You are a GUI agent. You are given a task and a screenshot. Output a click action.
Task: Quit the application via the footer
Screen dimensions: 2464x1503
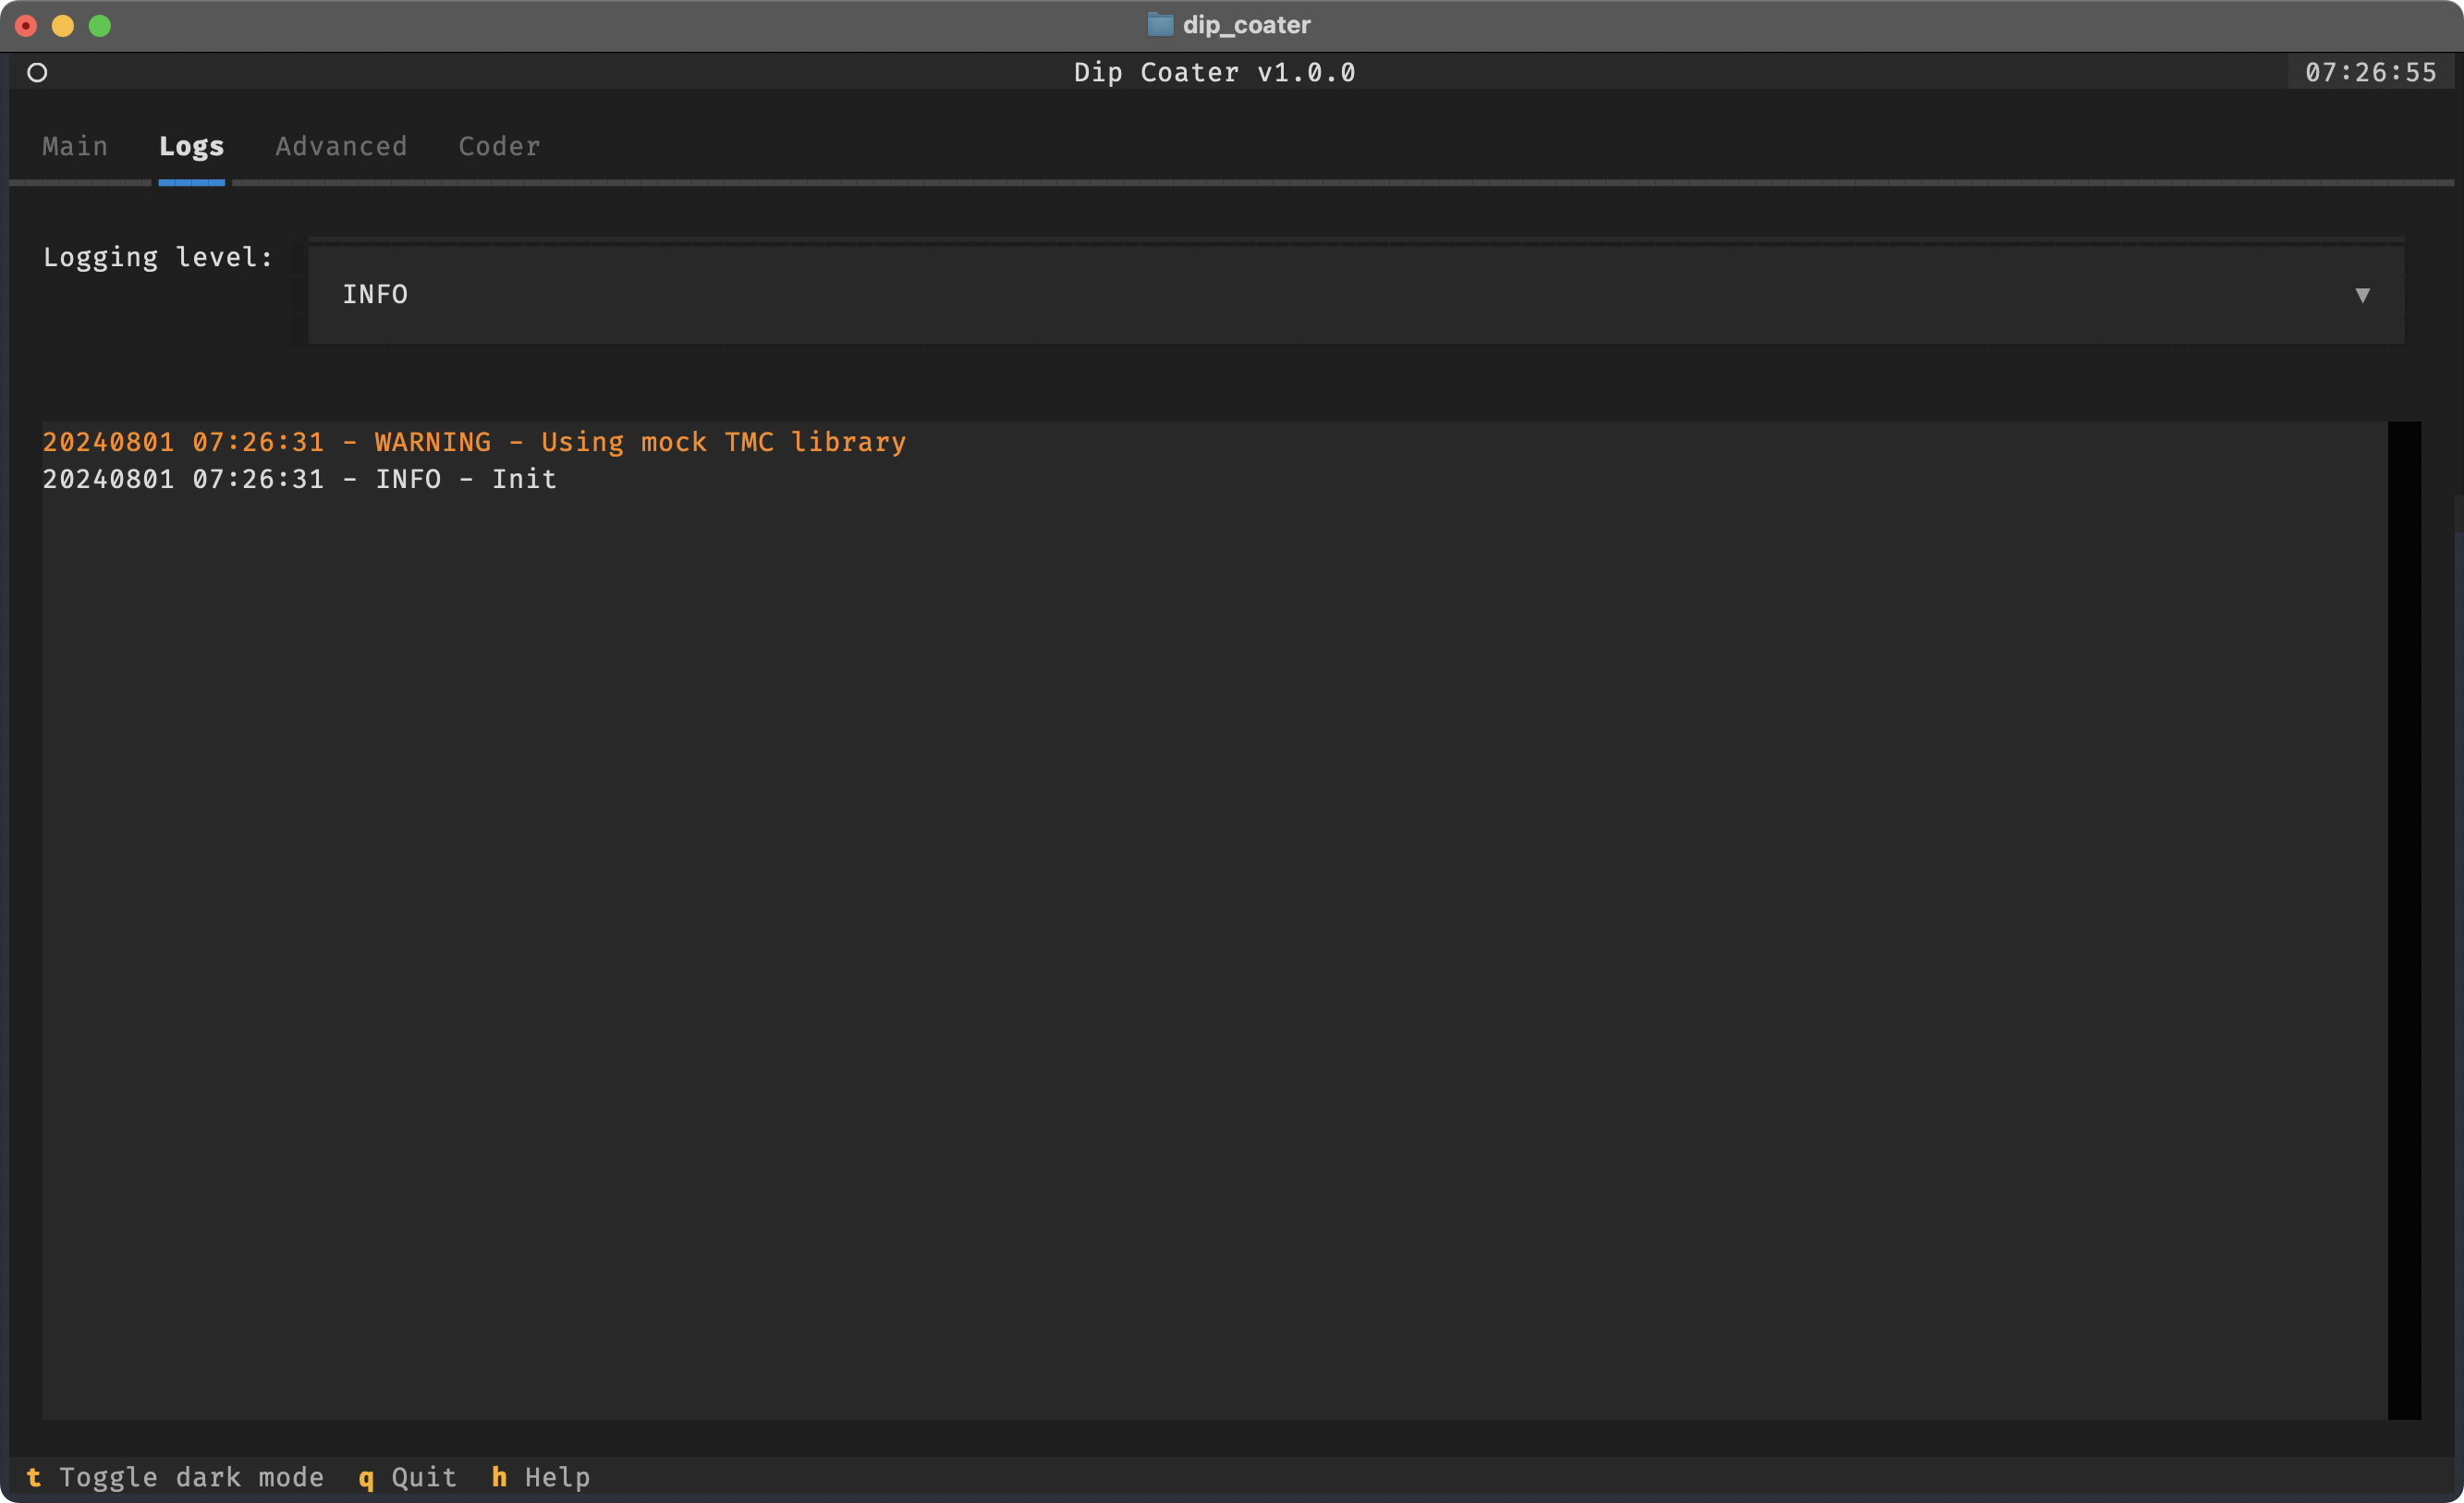(408, 1477)
